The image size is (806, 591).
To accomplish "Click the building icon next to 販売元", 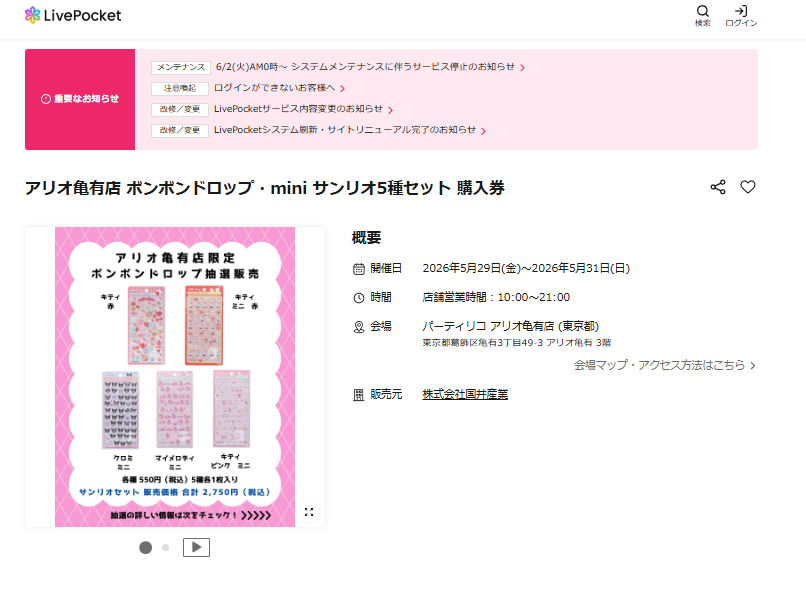I will tap(359, 395).
